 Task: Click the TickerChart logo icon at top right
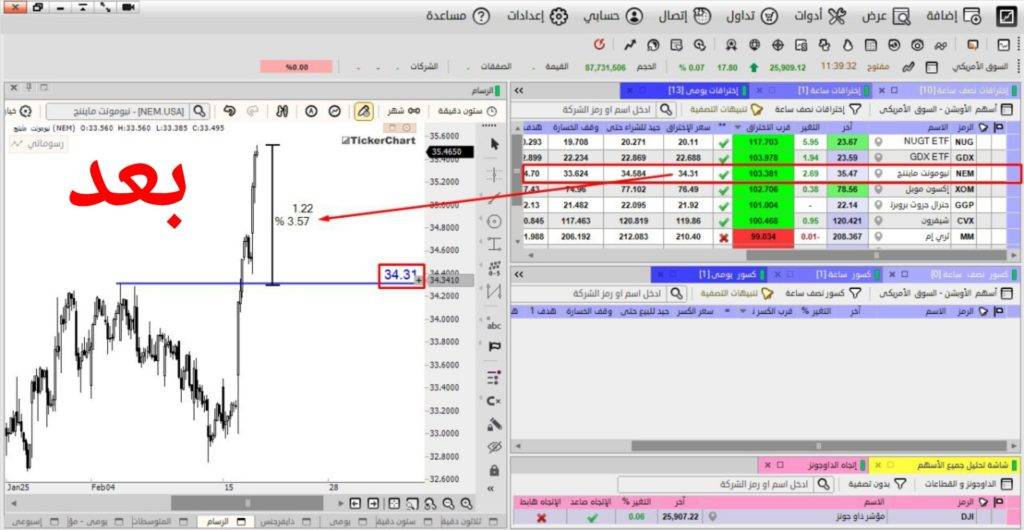[x=1006, y=16]
